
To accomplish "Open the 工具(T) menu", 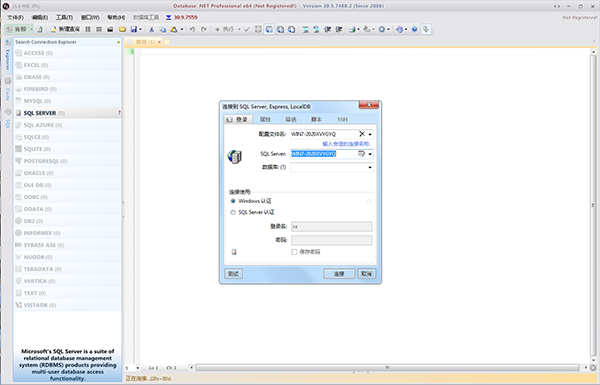I will click(x=64, y=17).
